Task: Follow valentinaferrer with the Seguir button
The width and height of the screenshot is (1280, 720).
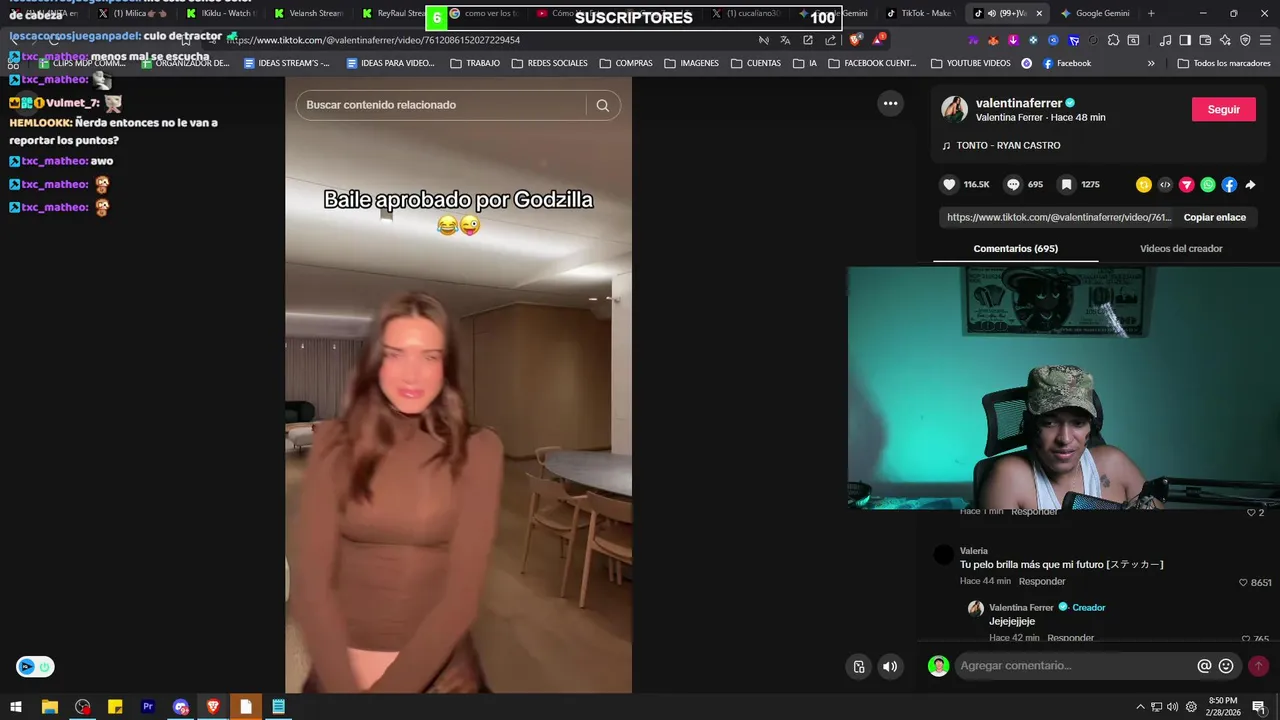Action: [1223, 110]
